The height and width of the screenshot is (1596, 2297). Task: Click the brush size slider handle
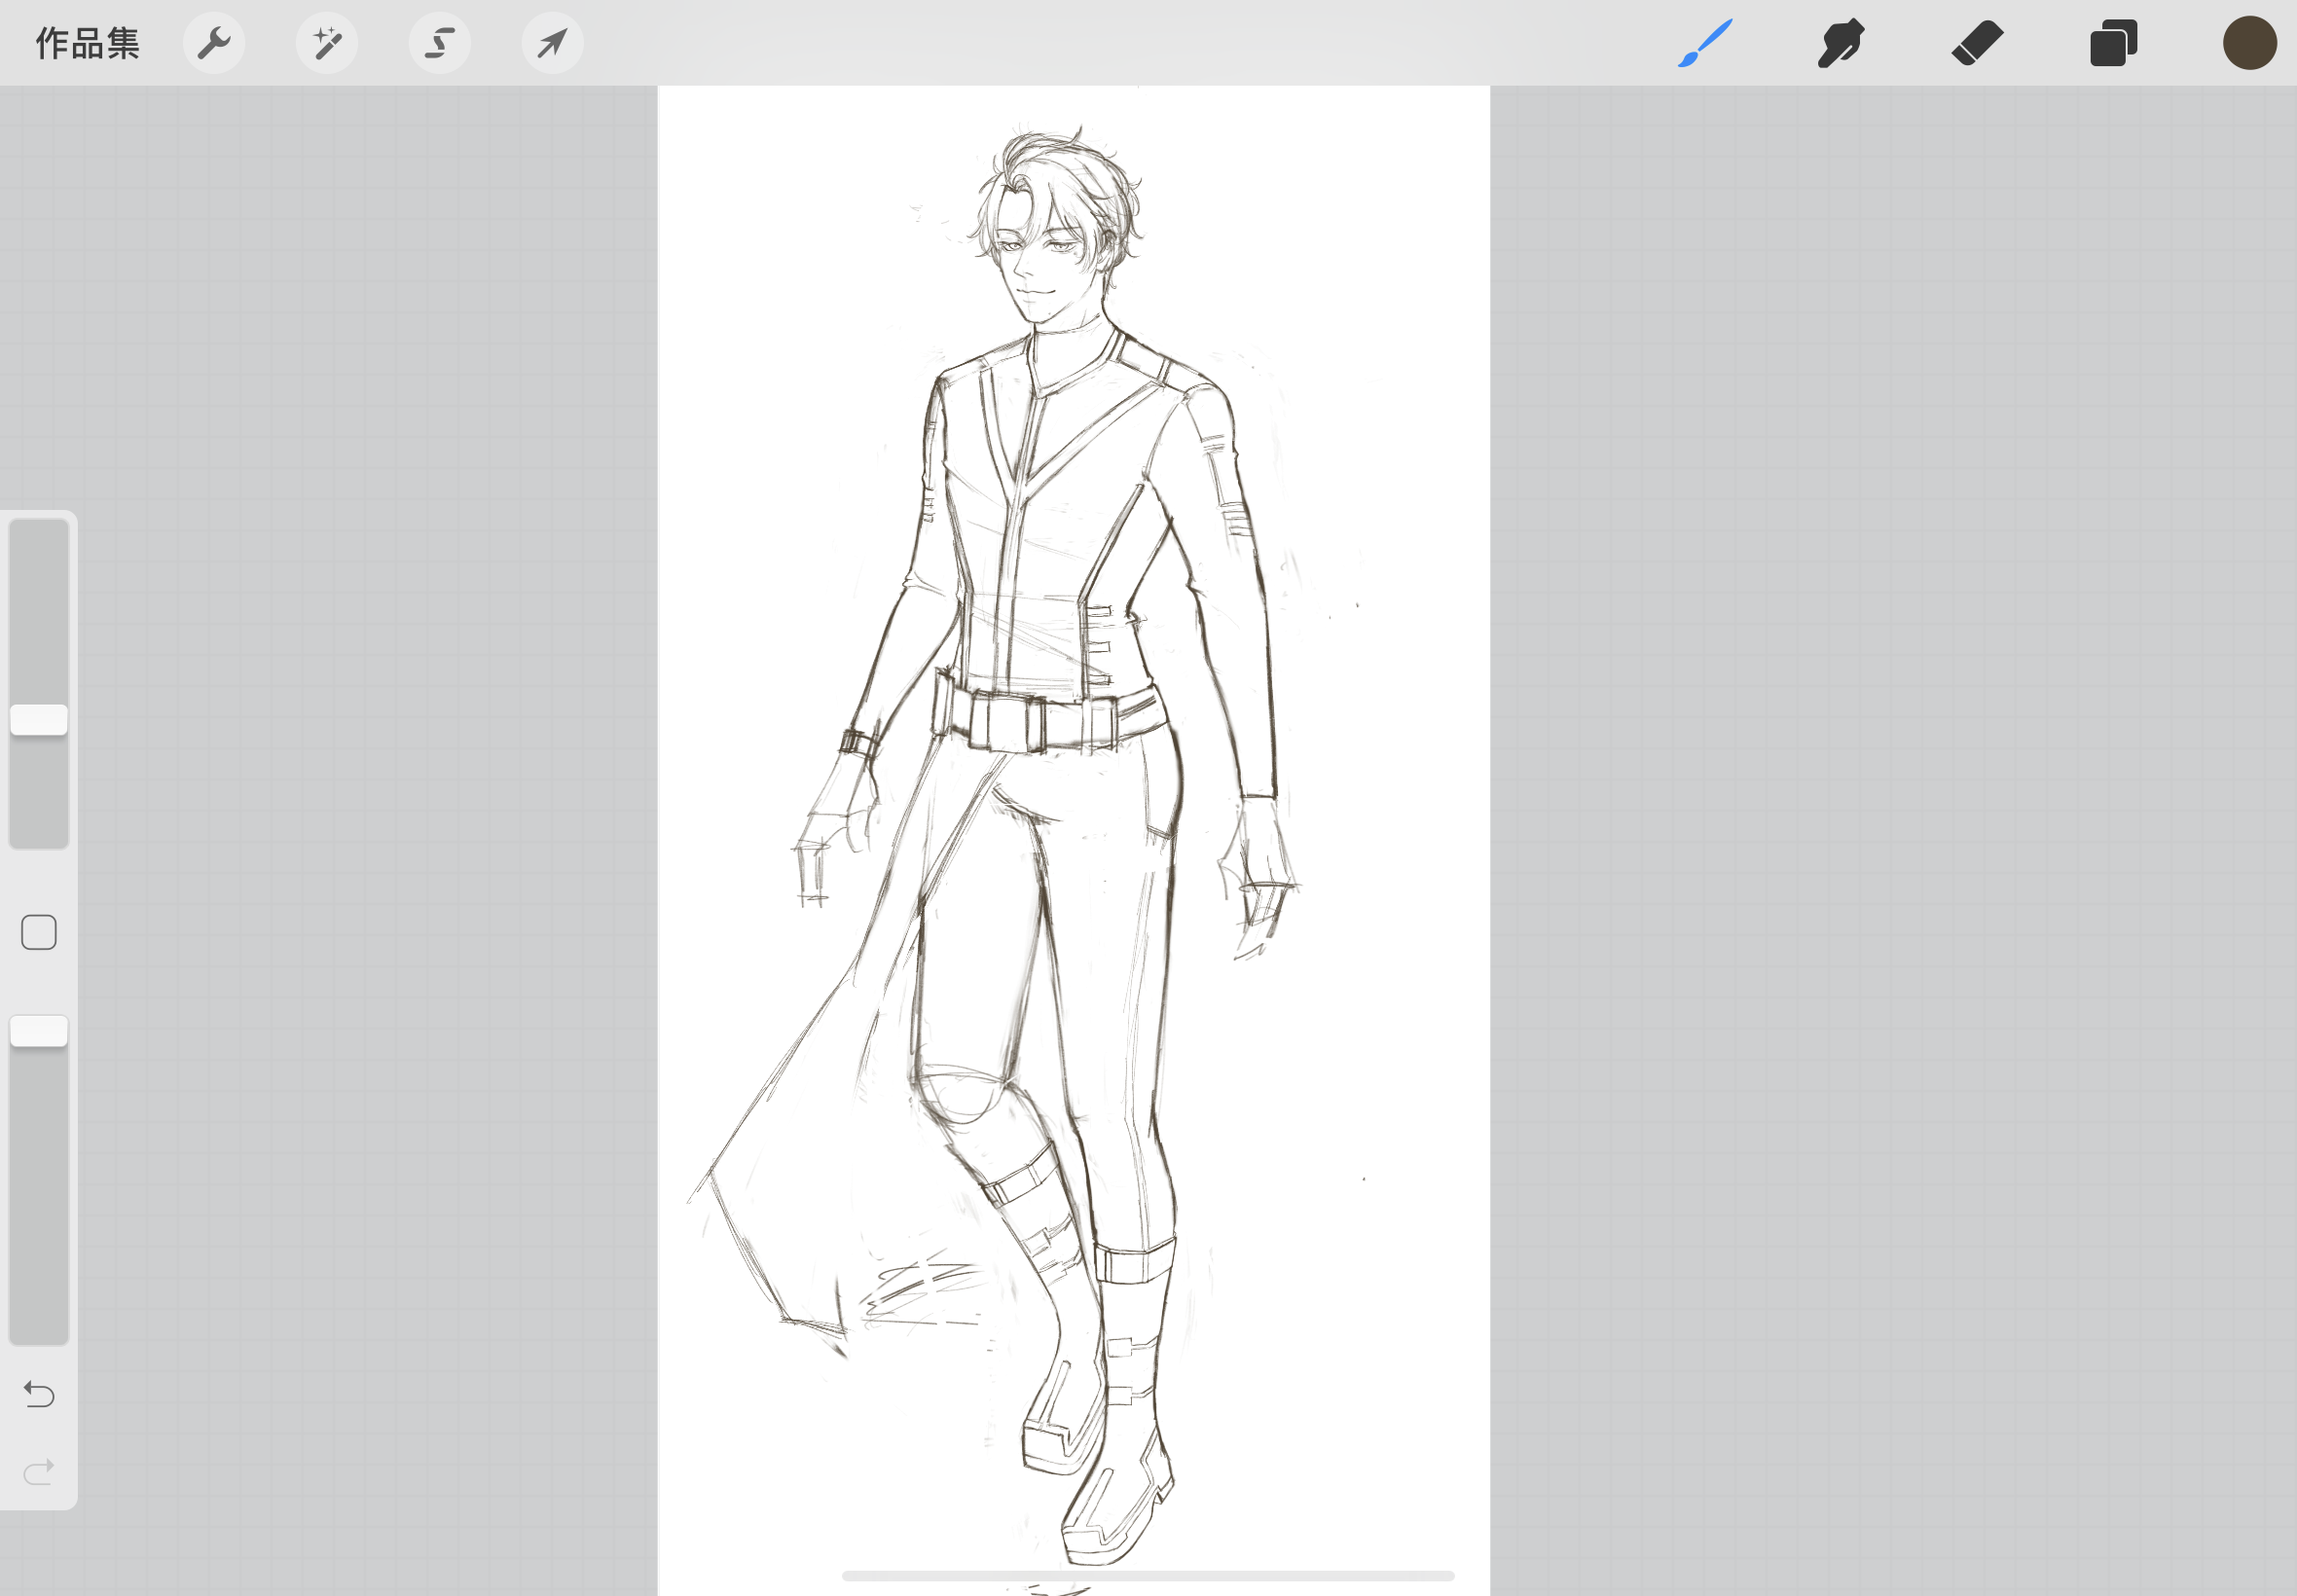coord(39,720)
